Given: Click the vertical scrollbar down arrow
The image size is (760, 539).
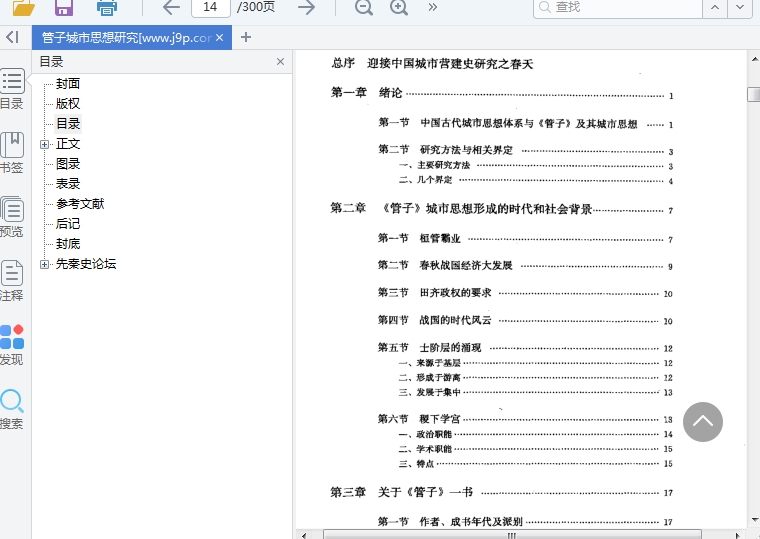Looking at the screenshot, I should point(754,520).
